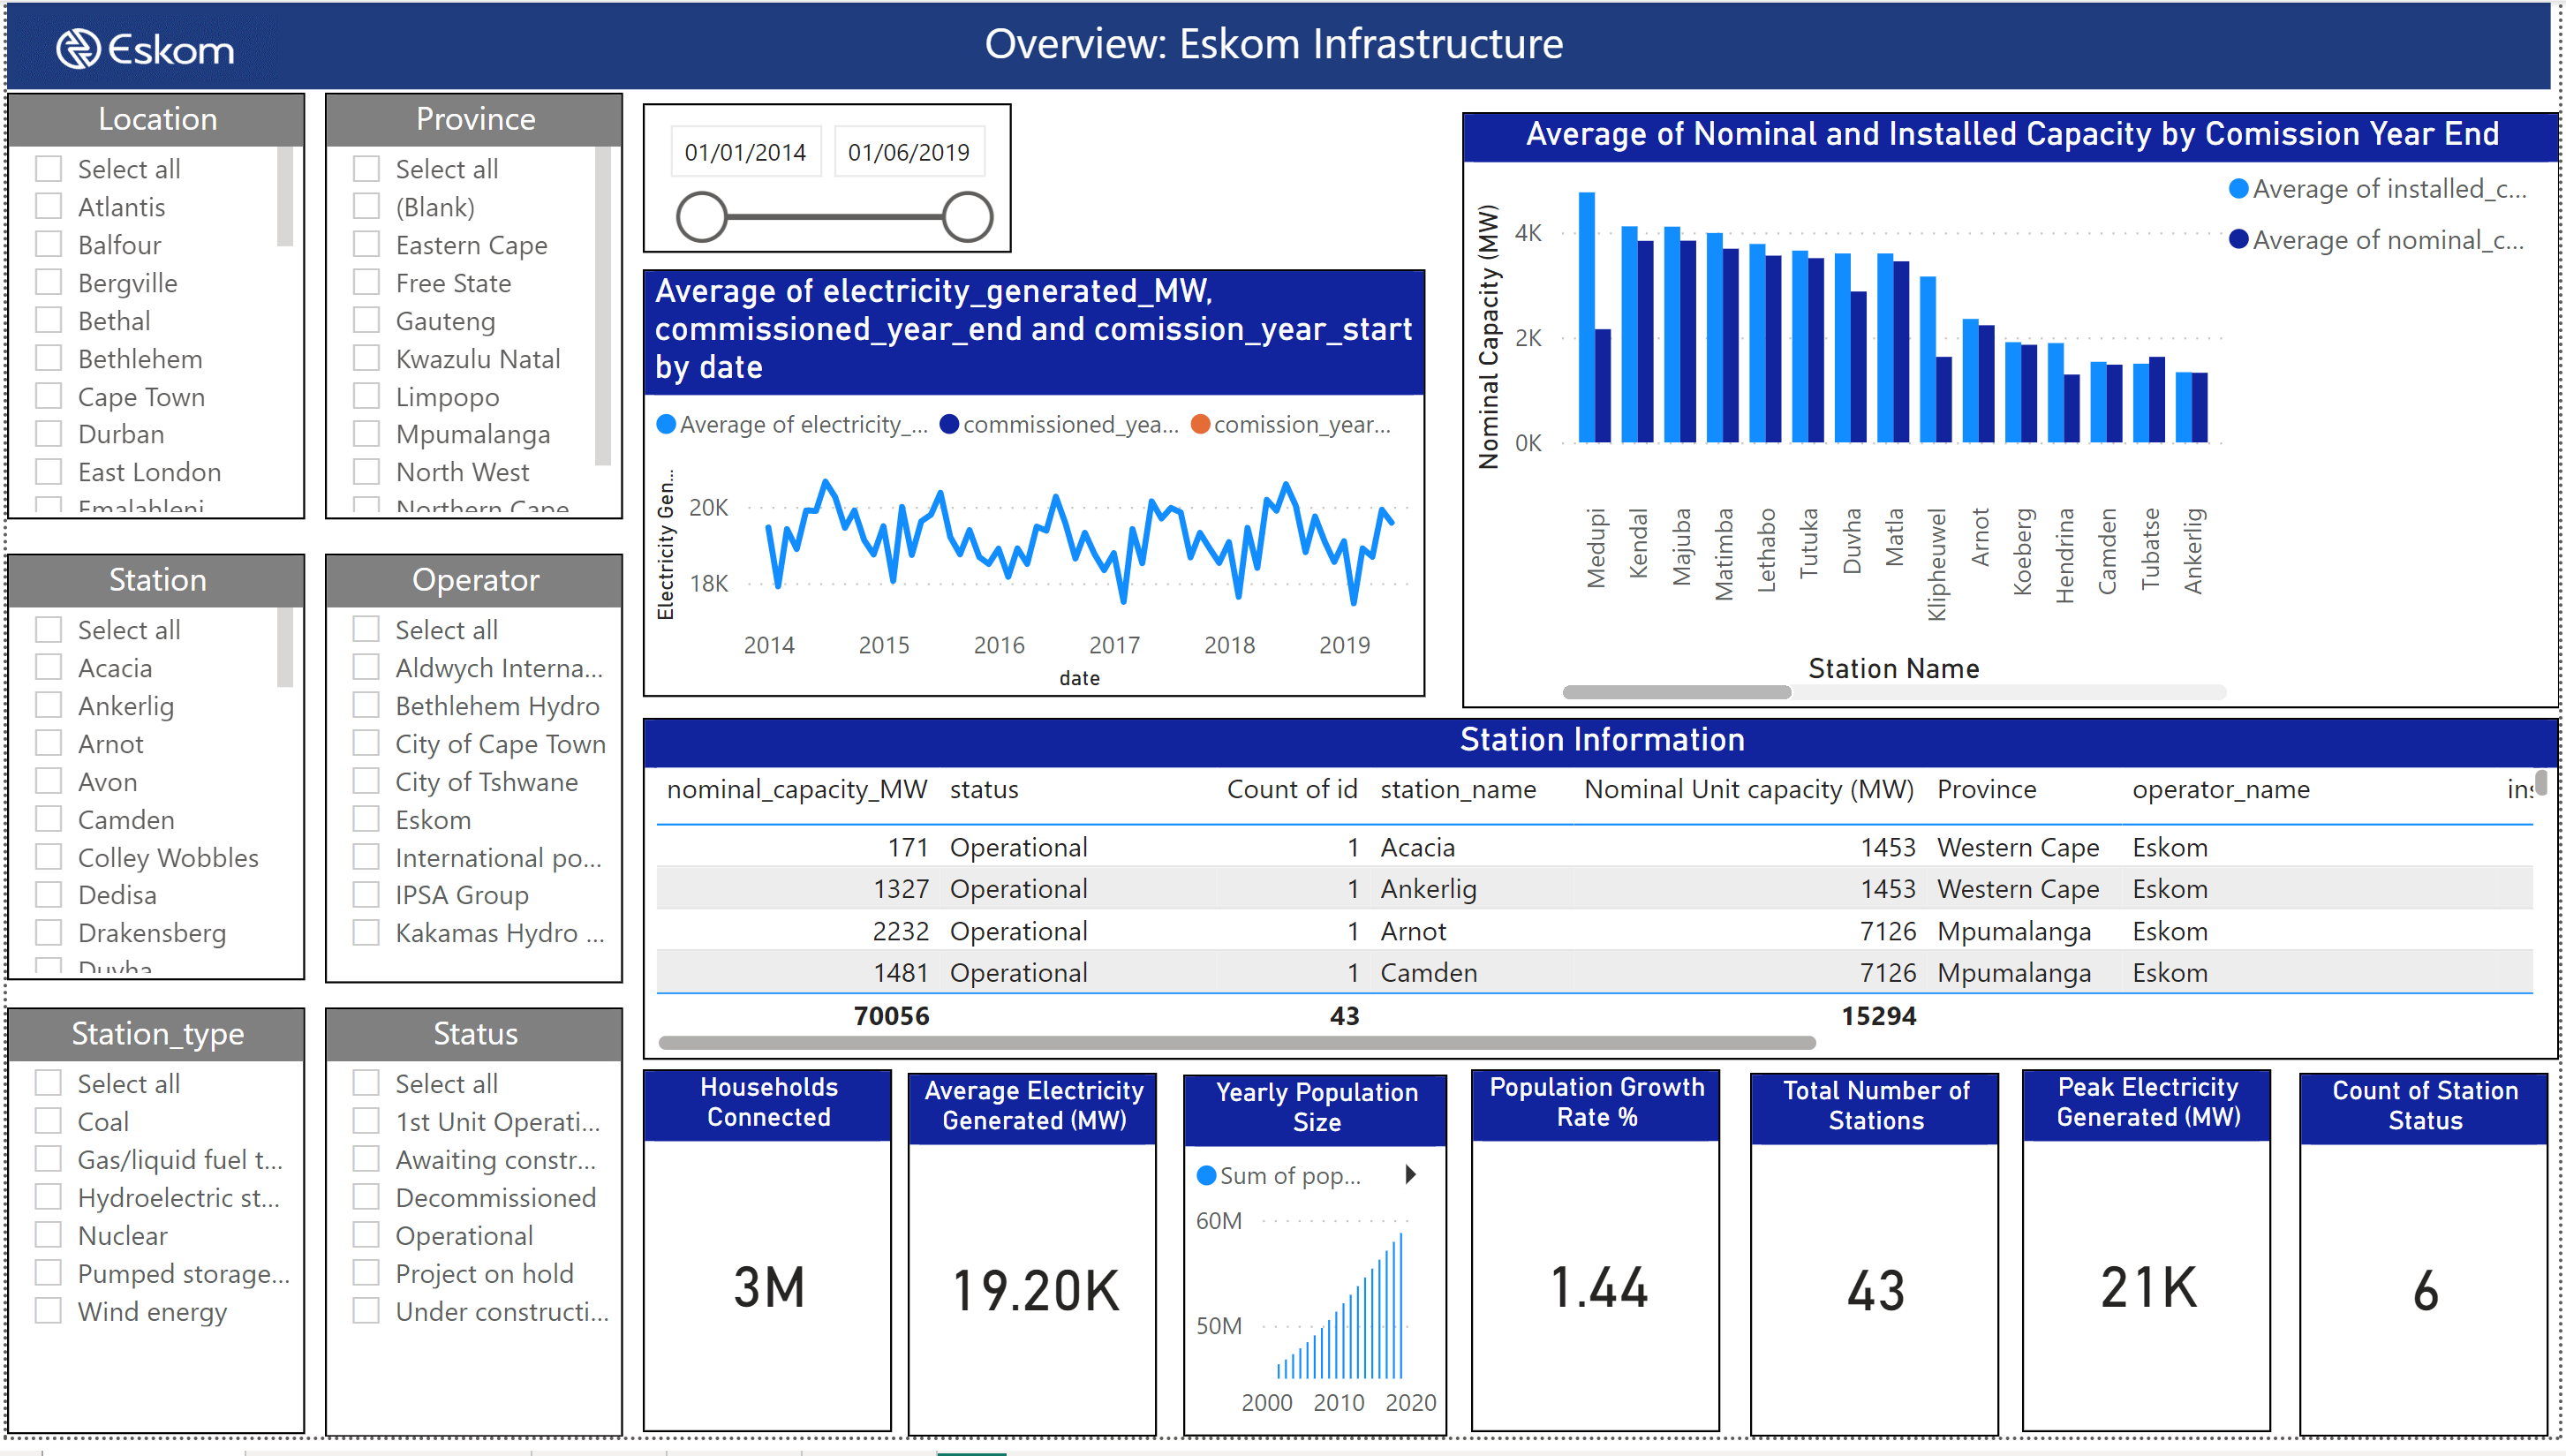Click the 'Sum of pop...' legend marker
The image size is (2566, 1456).
[1206, 1176]
